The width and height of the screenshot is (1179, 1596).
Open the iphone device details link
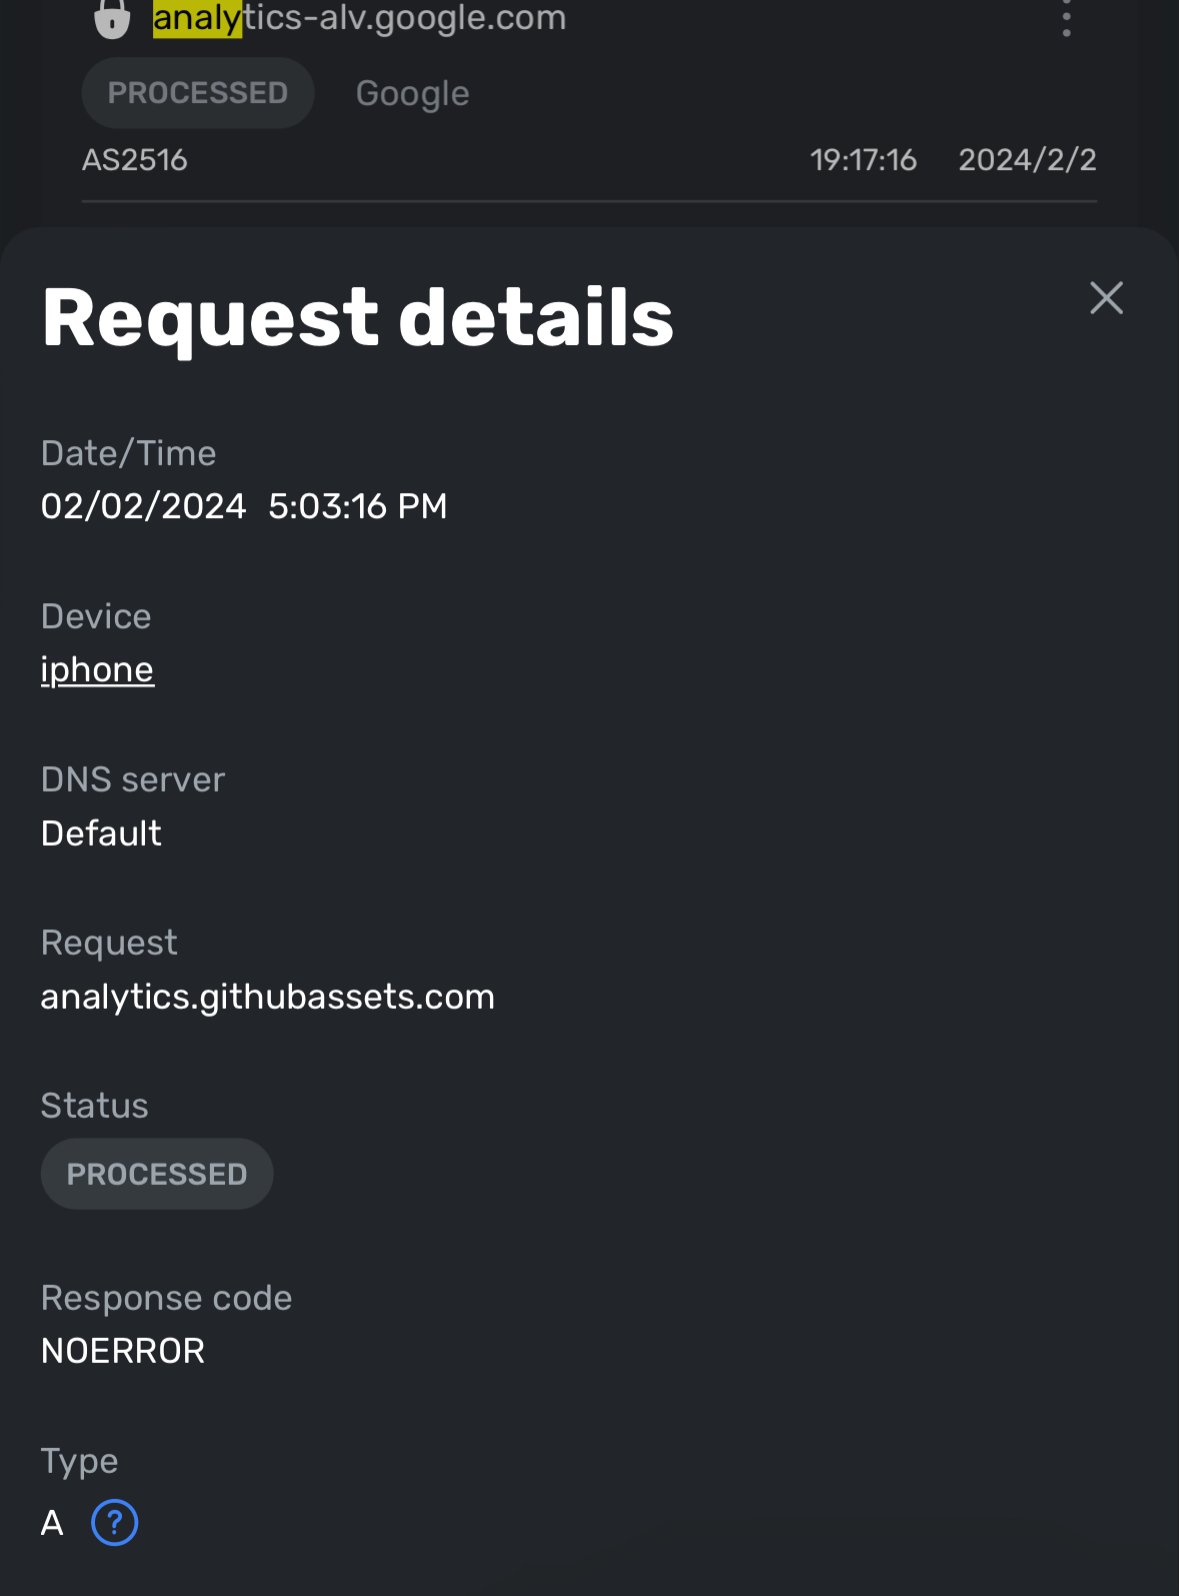[97, 669]
